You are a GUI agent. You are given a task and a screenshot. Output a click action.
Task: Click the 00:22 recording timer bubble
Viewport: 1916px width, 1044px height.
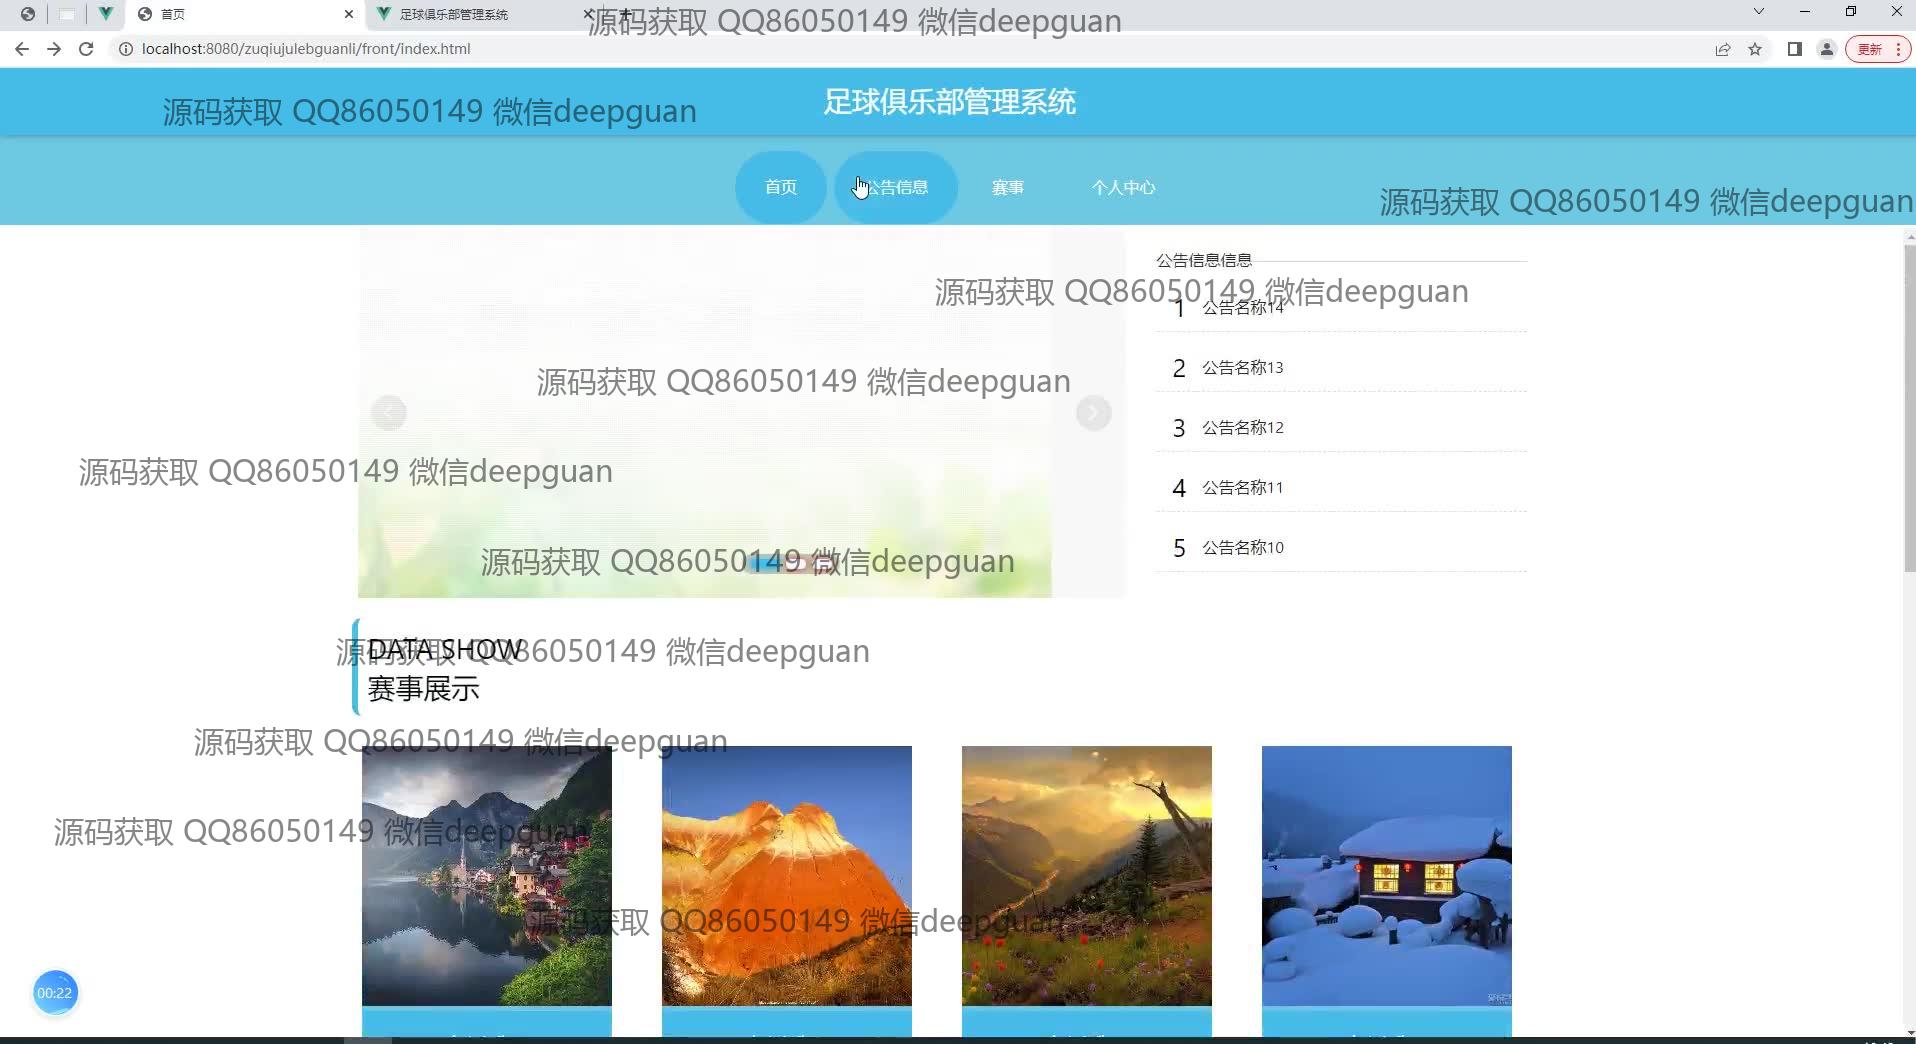55,993
